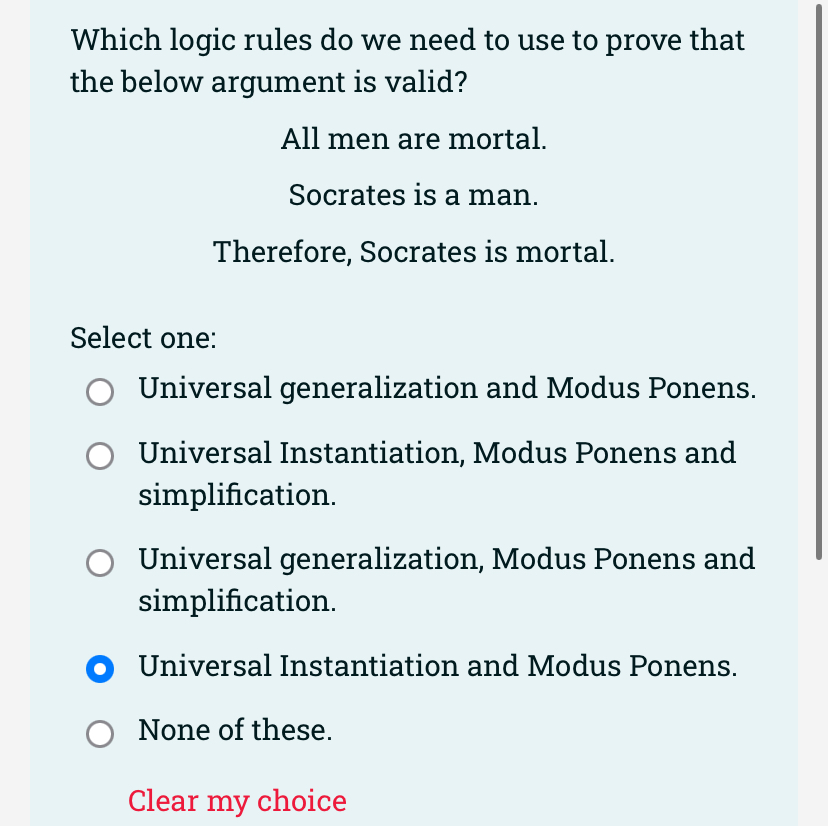The image size is (828, 826).
Task: Click the text "Universal generalization and Modus Ponens."
Action: click(447, 388)
